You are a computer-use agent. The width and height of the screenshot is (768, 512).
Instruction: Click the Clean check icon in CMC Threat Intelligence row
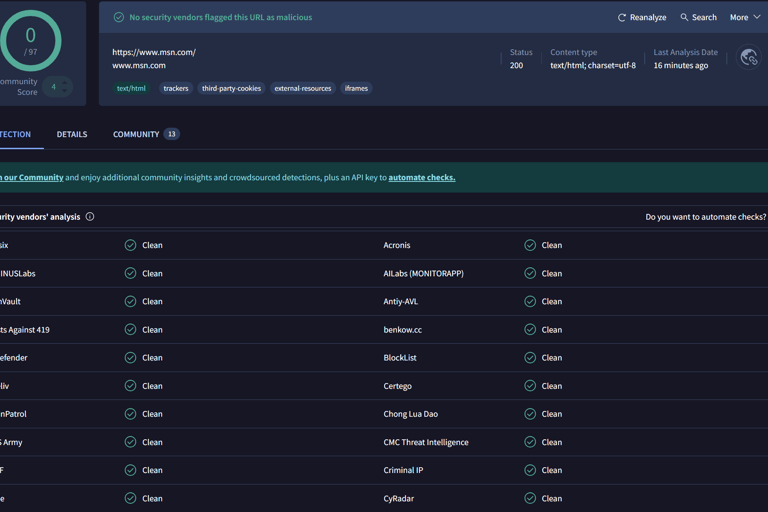click(x=530, y=442)
